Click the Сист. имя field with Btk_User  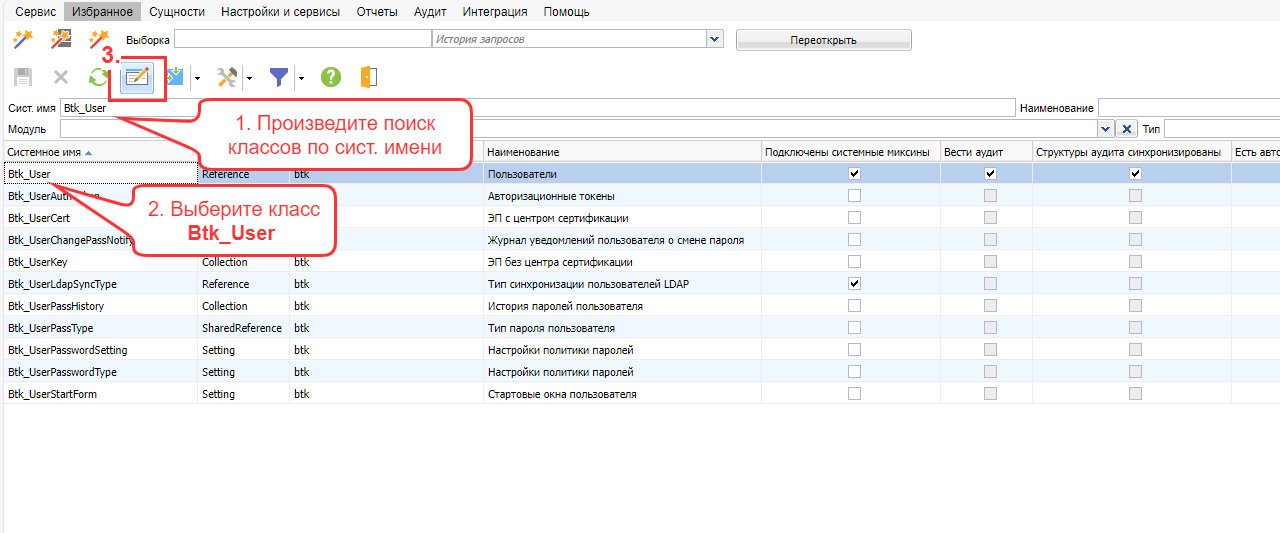click(x=537, y=107)
